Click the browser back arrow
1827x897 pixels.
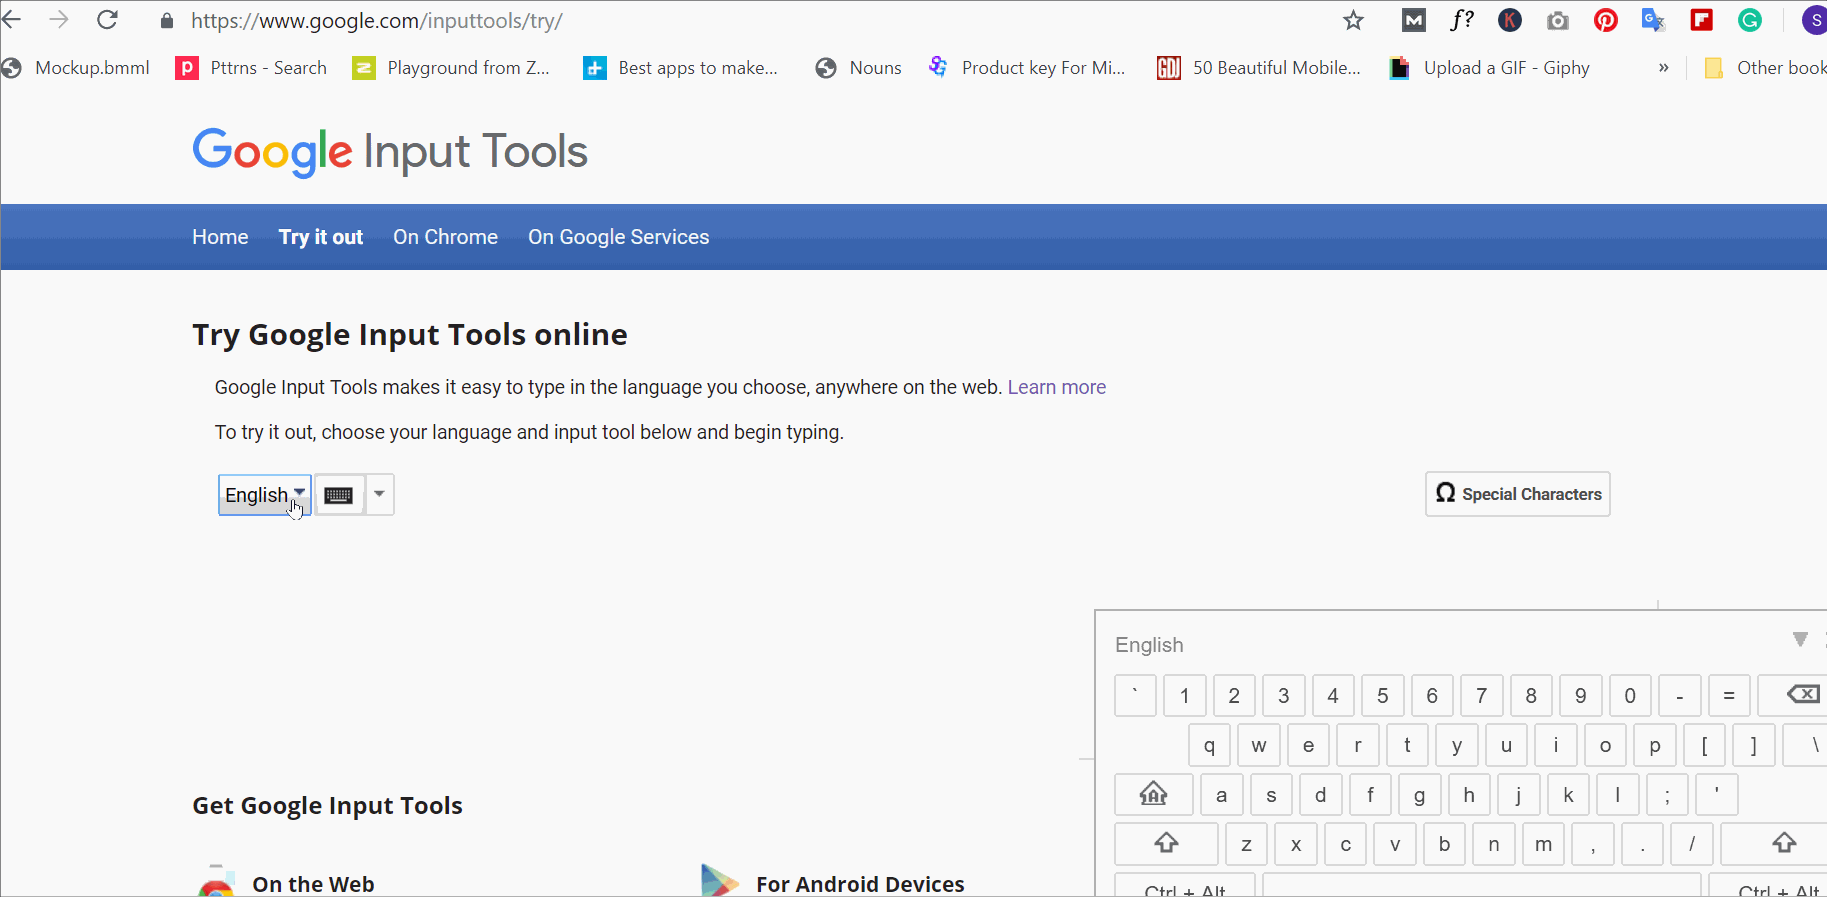pos(11,20)
